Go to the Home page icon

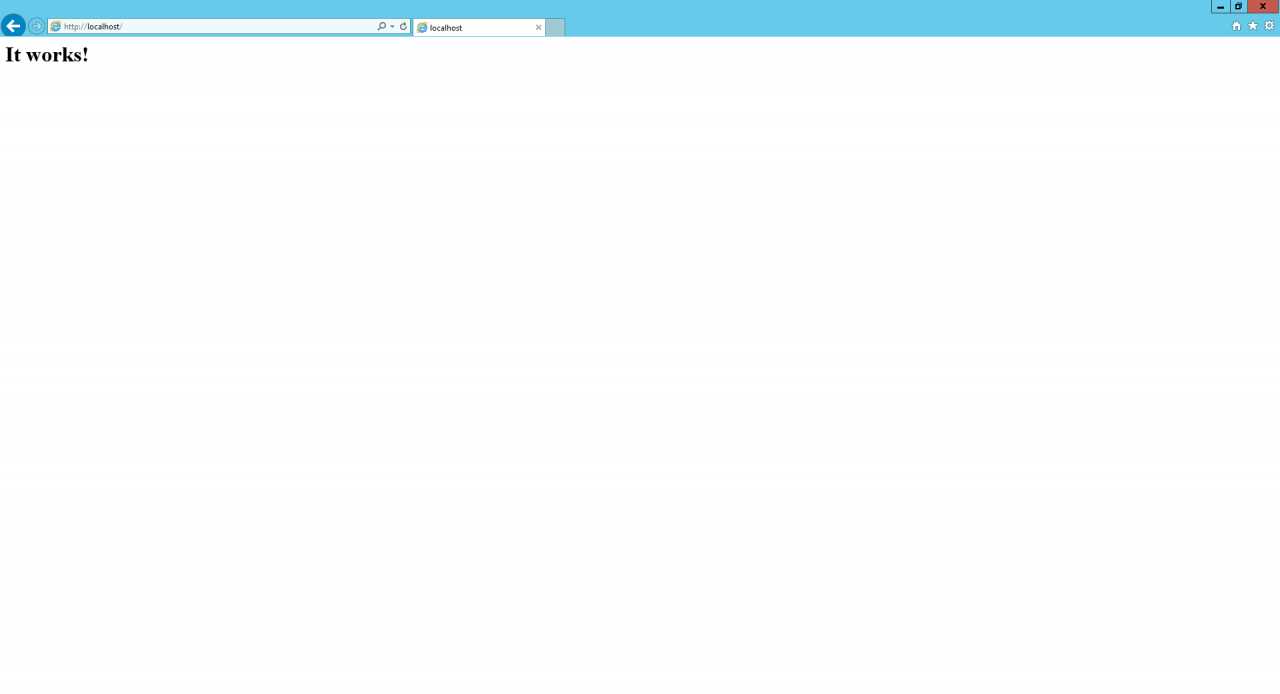coord(1236,26)
